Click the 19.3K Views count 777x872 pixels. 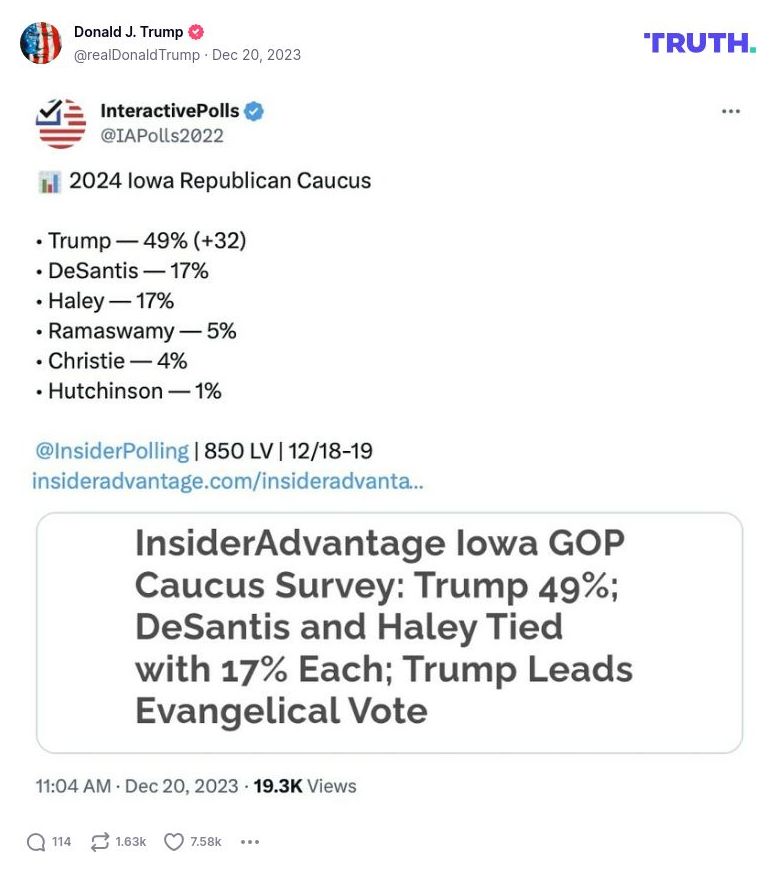coord(304,786)
